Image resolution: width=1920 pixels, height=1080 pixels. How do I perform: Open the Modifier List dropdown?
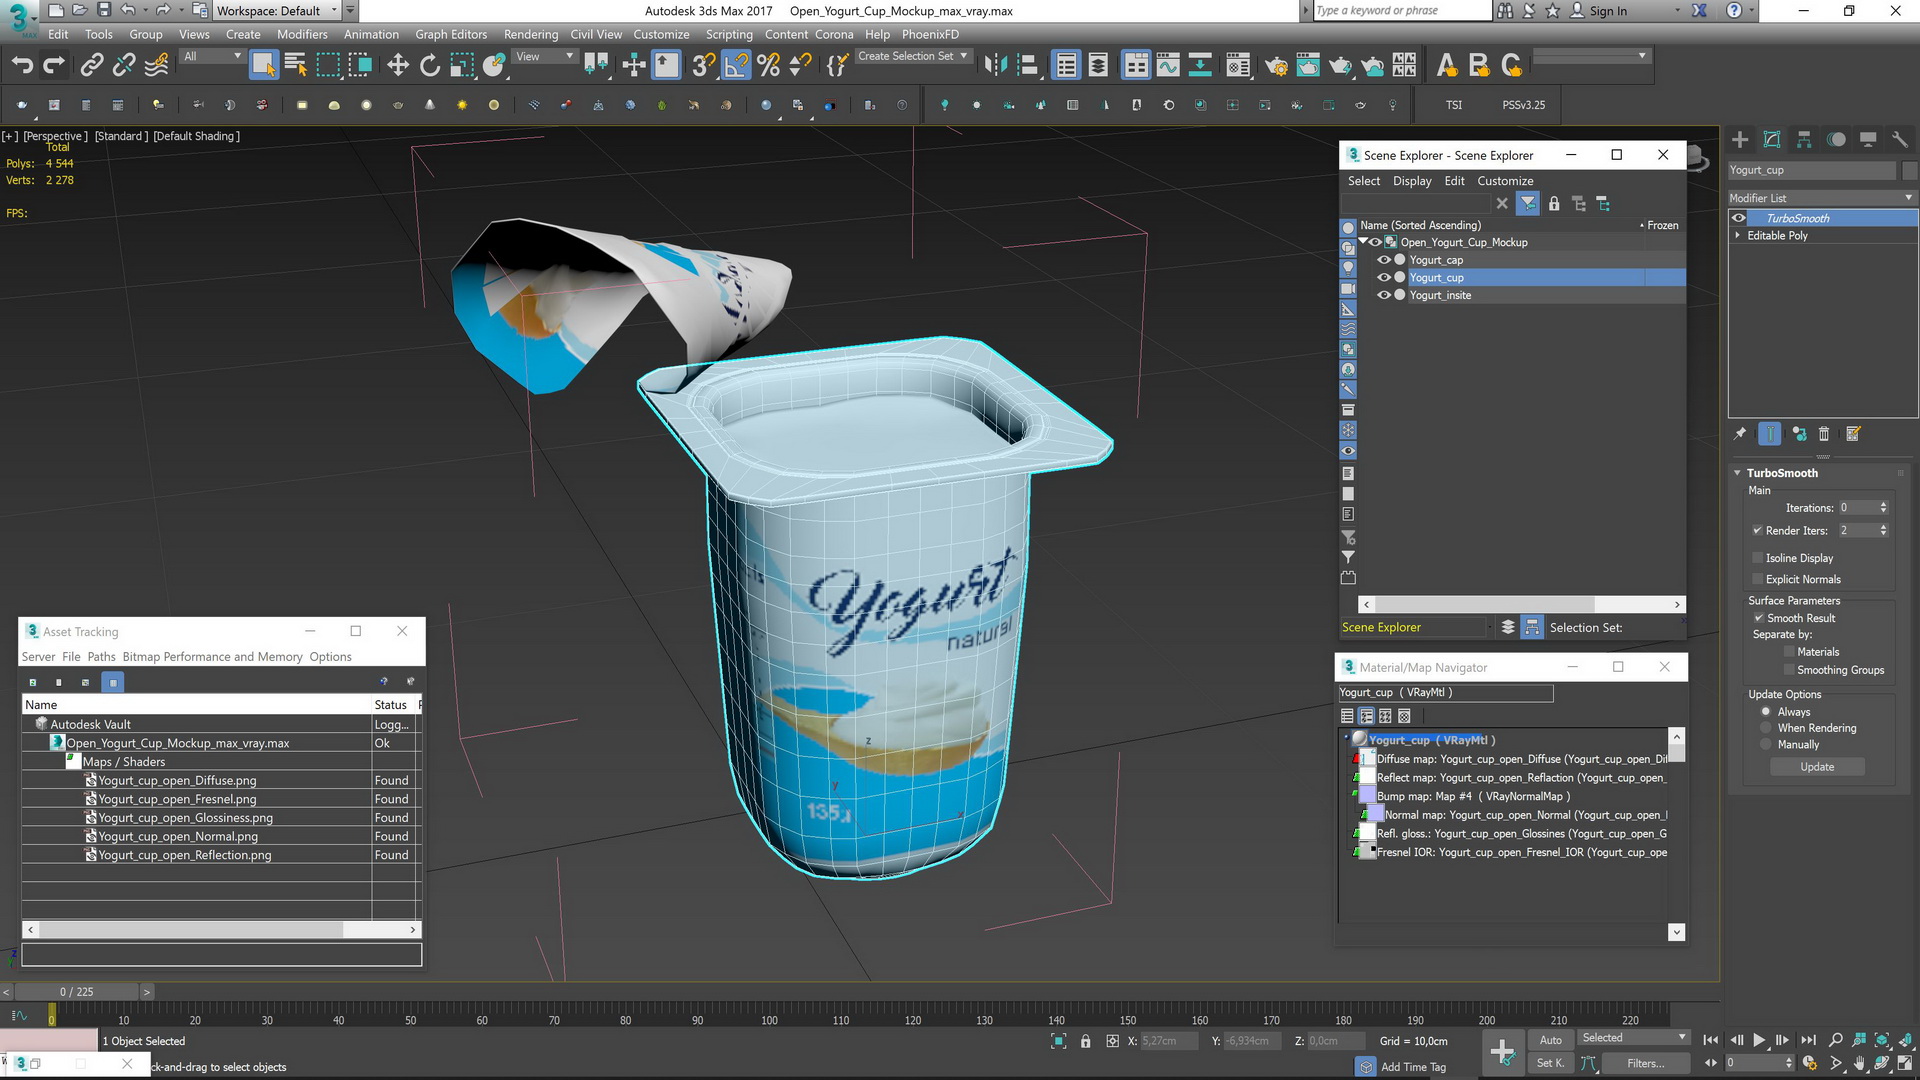pyautogui.click(x=1822, y=198)
